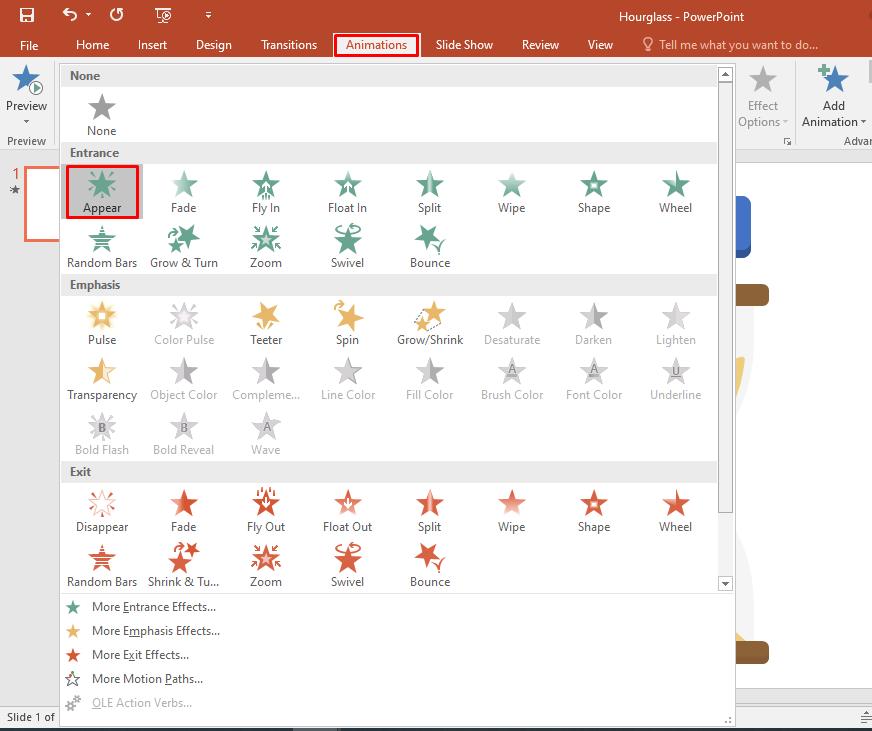This screenshot has height=731, width=872.
Task: Apply the Fly In entrance effect
Action: [x=265, y=191]
